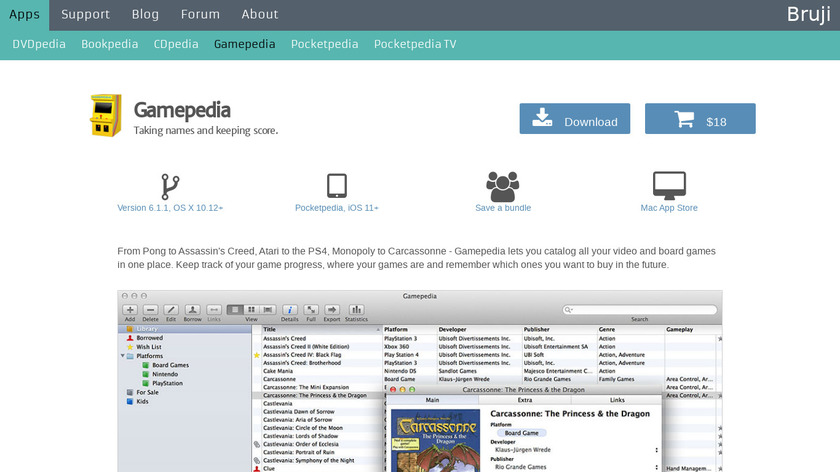This screenshot has height=472, width=840.
Task: Click the tablet Pocketpedia icon
Action: coord(336,186)
